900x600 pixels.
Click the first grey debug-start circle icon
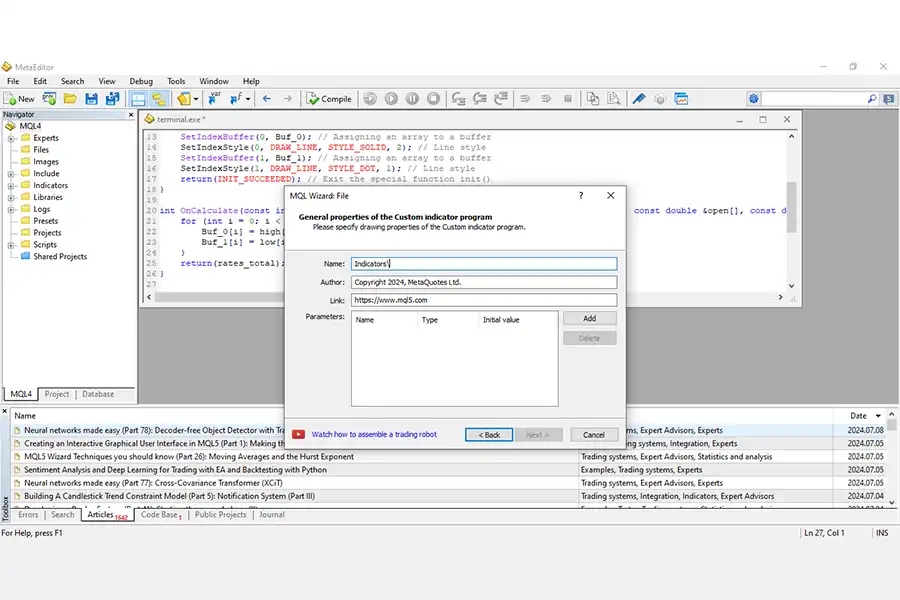pos(370,99)
